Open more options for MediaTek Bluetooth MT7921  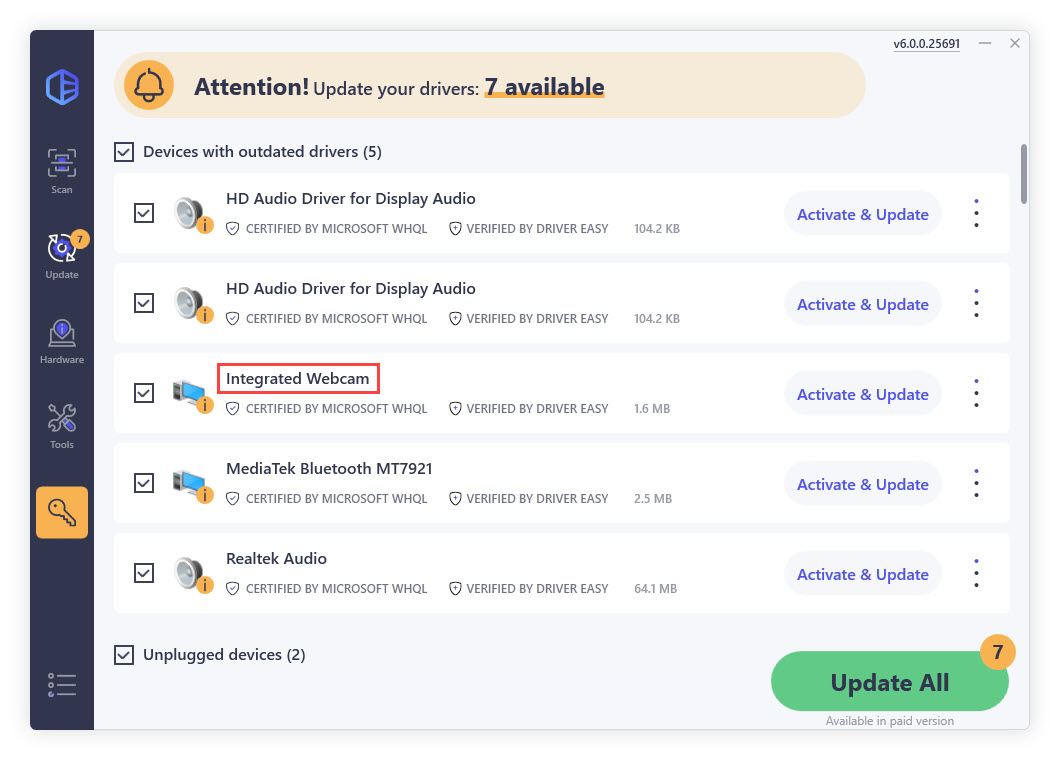[x=976, y=483]
